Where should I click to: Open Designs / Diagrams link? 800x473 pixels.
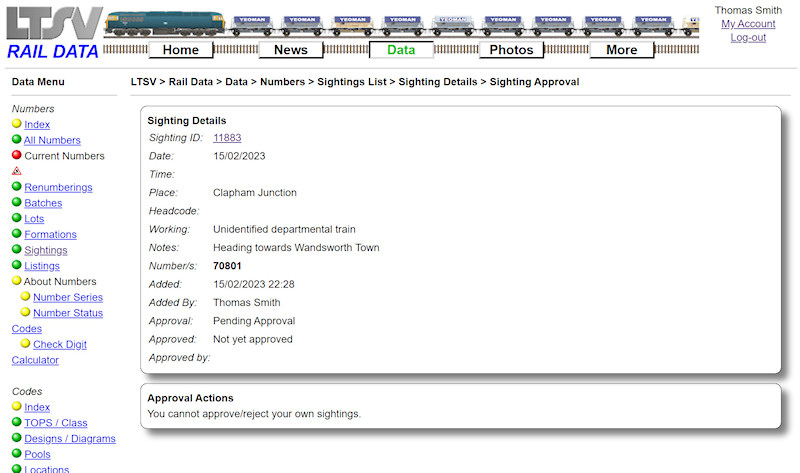pyautogui.click(x=70, y=439)
